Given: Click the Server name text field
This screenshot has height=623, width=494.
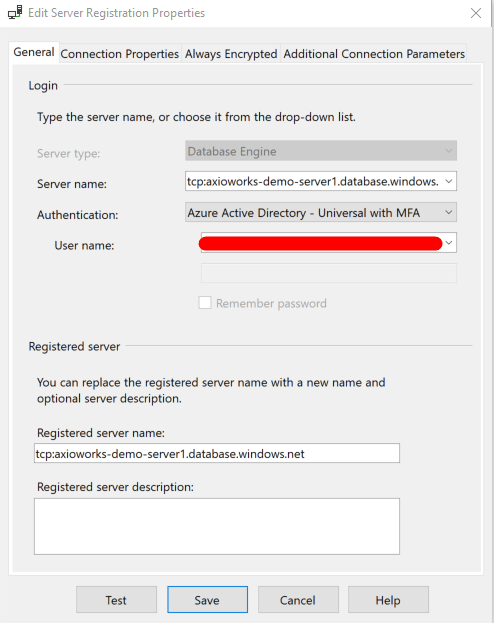Looking at the screenshot, I should (313, 181).
